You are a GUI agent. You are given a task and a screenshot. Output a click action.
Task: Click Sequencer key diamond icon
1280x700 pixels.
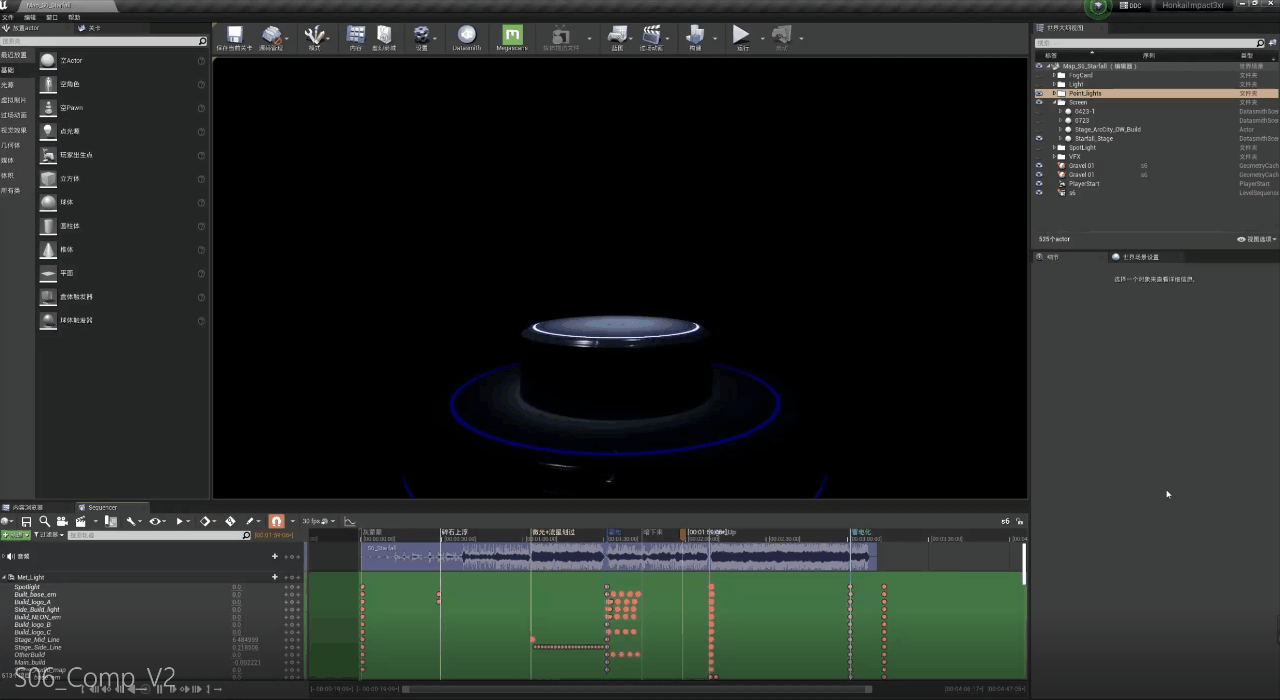pos(205,521)
